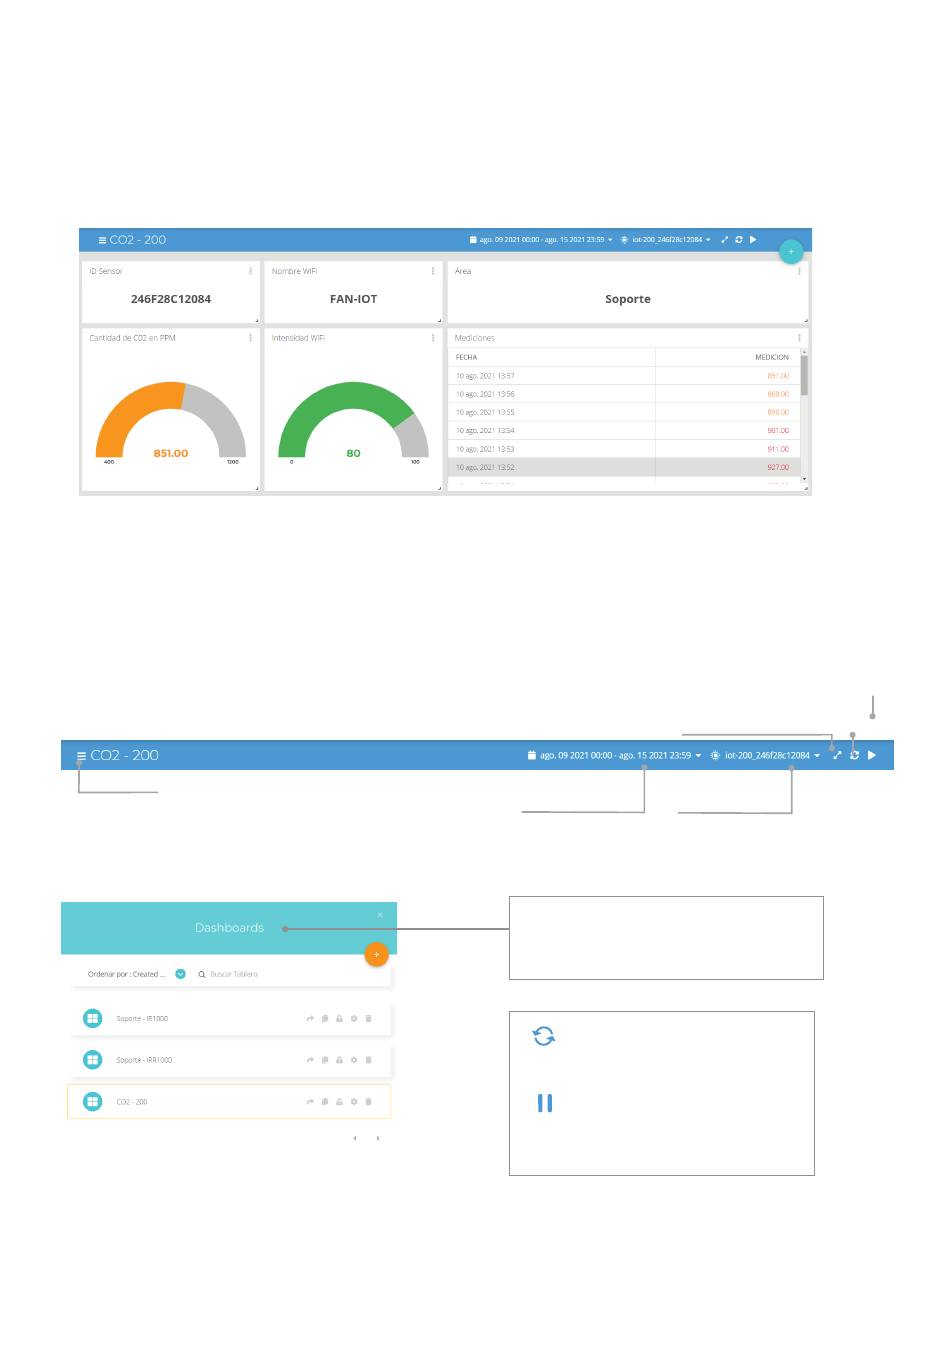Click the blue pause icon in legend box
The image size is (950, 1360).
(x=545, y=1103)
